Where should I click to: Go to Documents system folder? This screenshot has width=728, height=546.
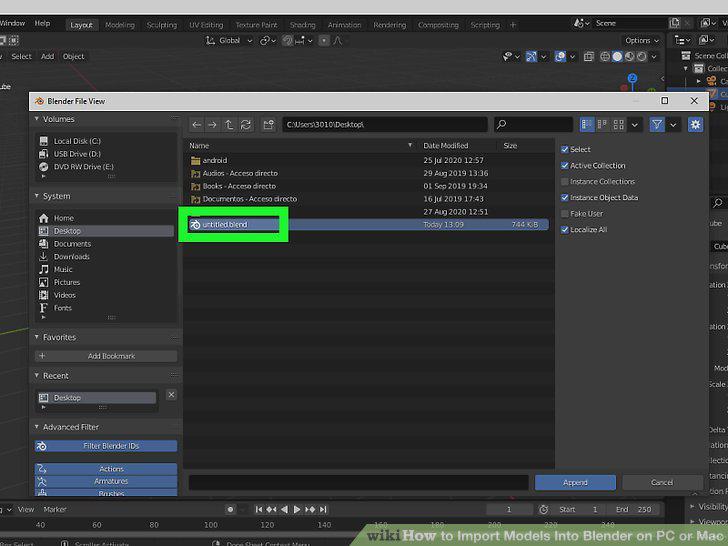(x=105, y=244)
